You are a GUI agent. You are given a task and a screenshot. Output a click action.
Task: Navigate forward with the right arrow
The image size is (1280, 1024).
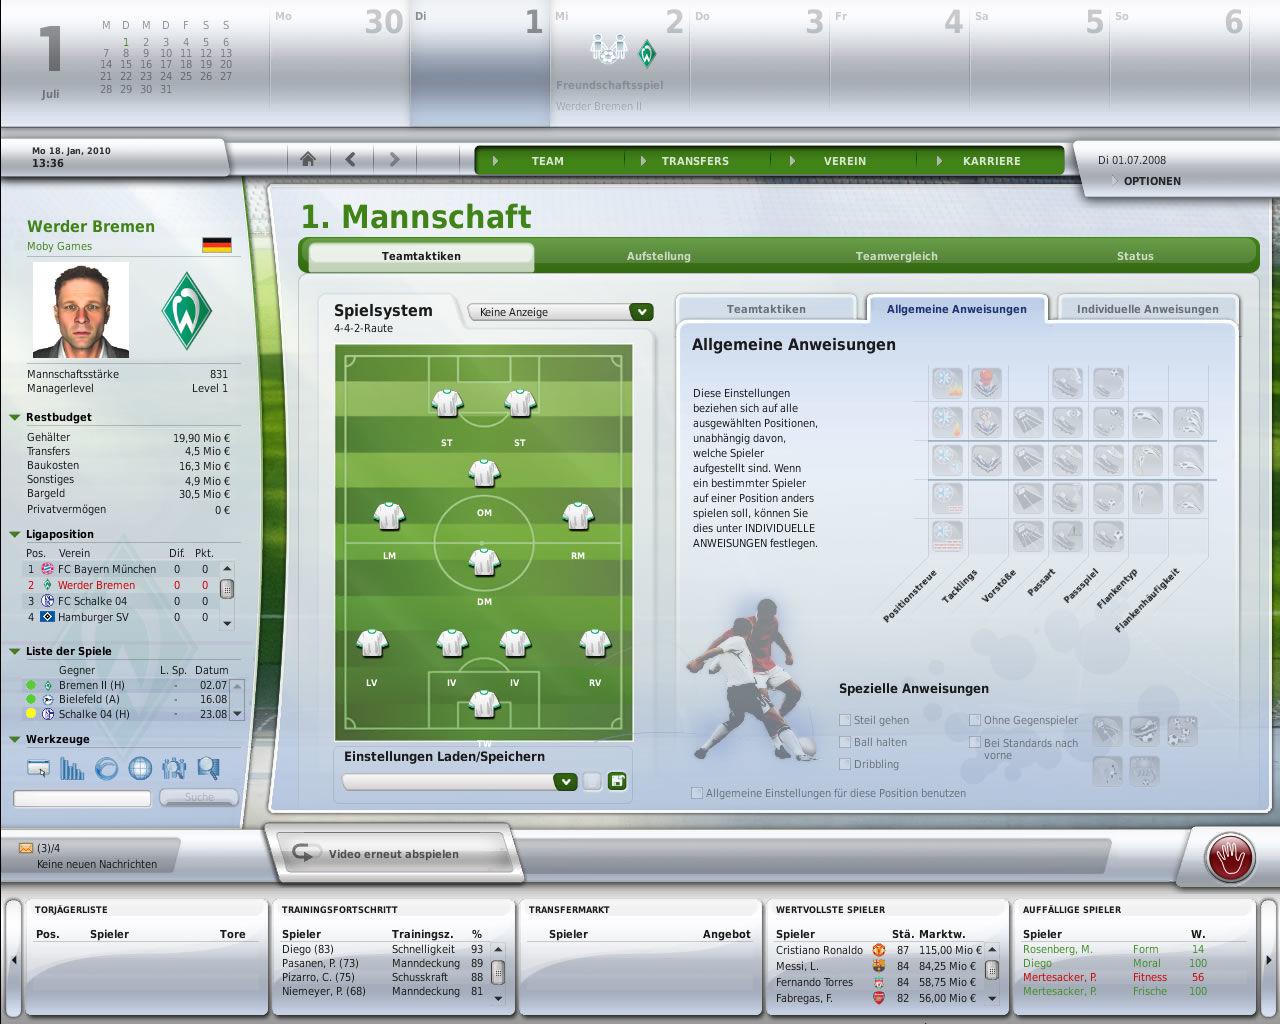pyautogui.click(x=394, y=159)
